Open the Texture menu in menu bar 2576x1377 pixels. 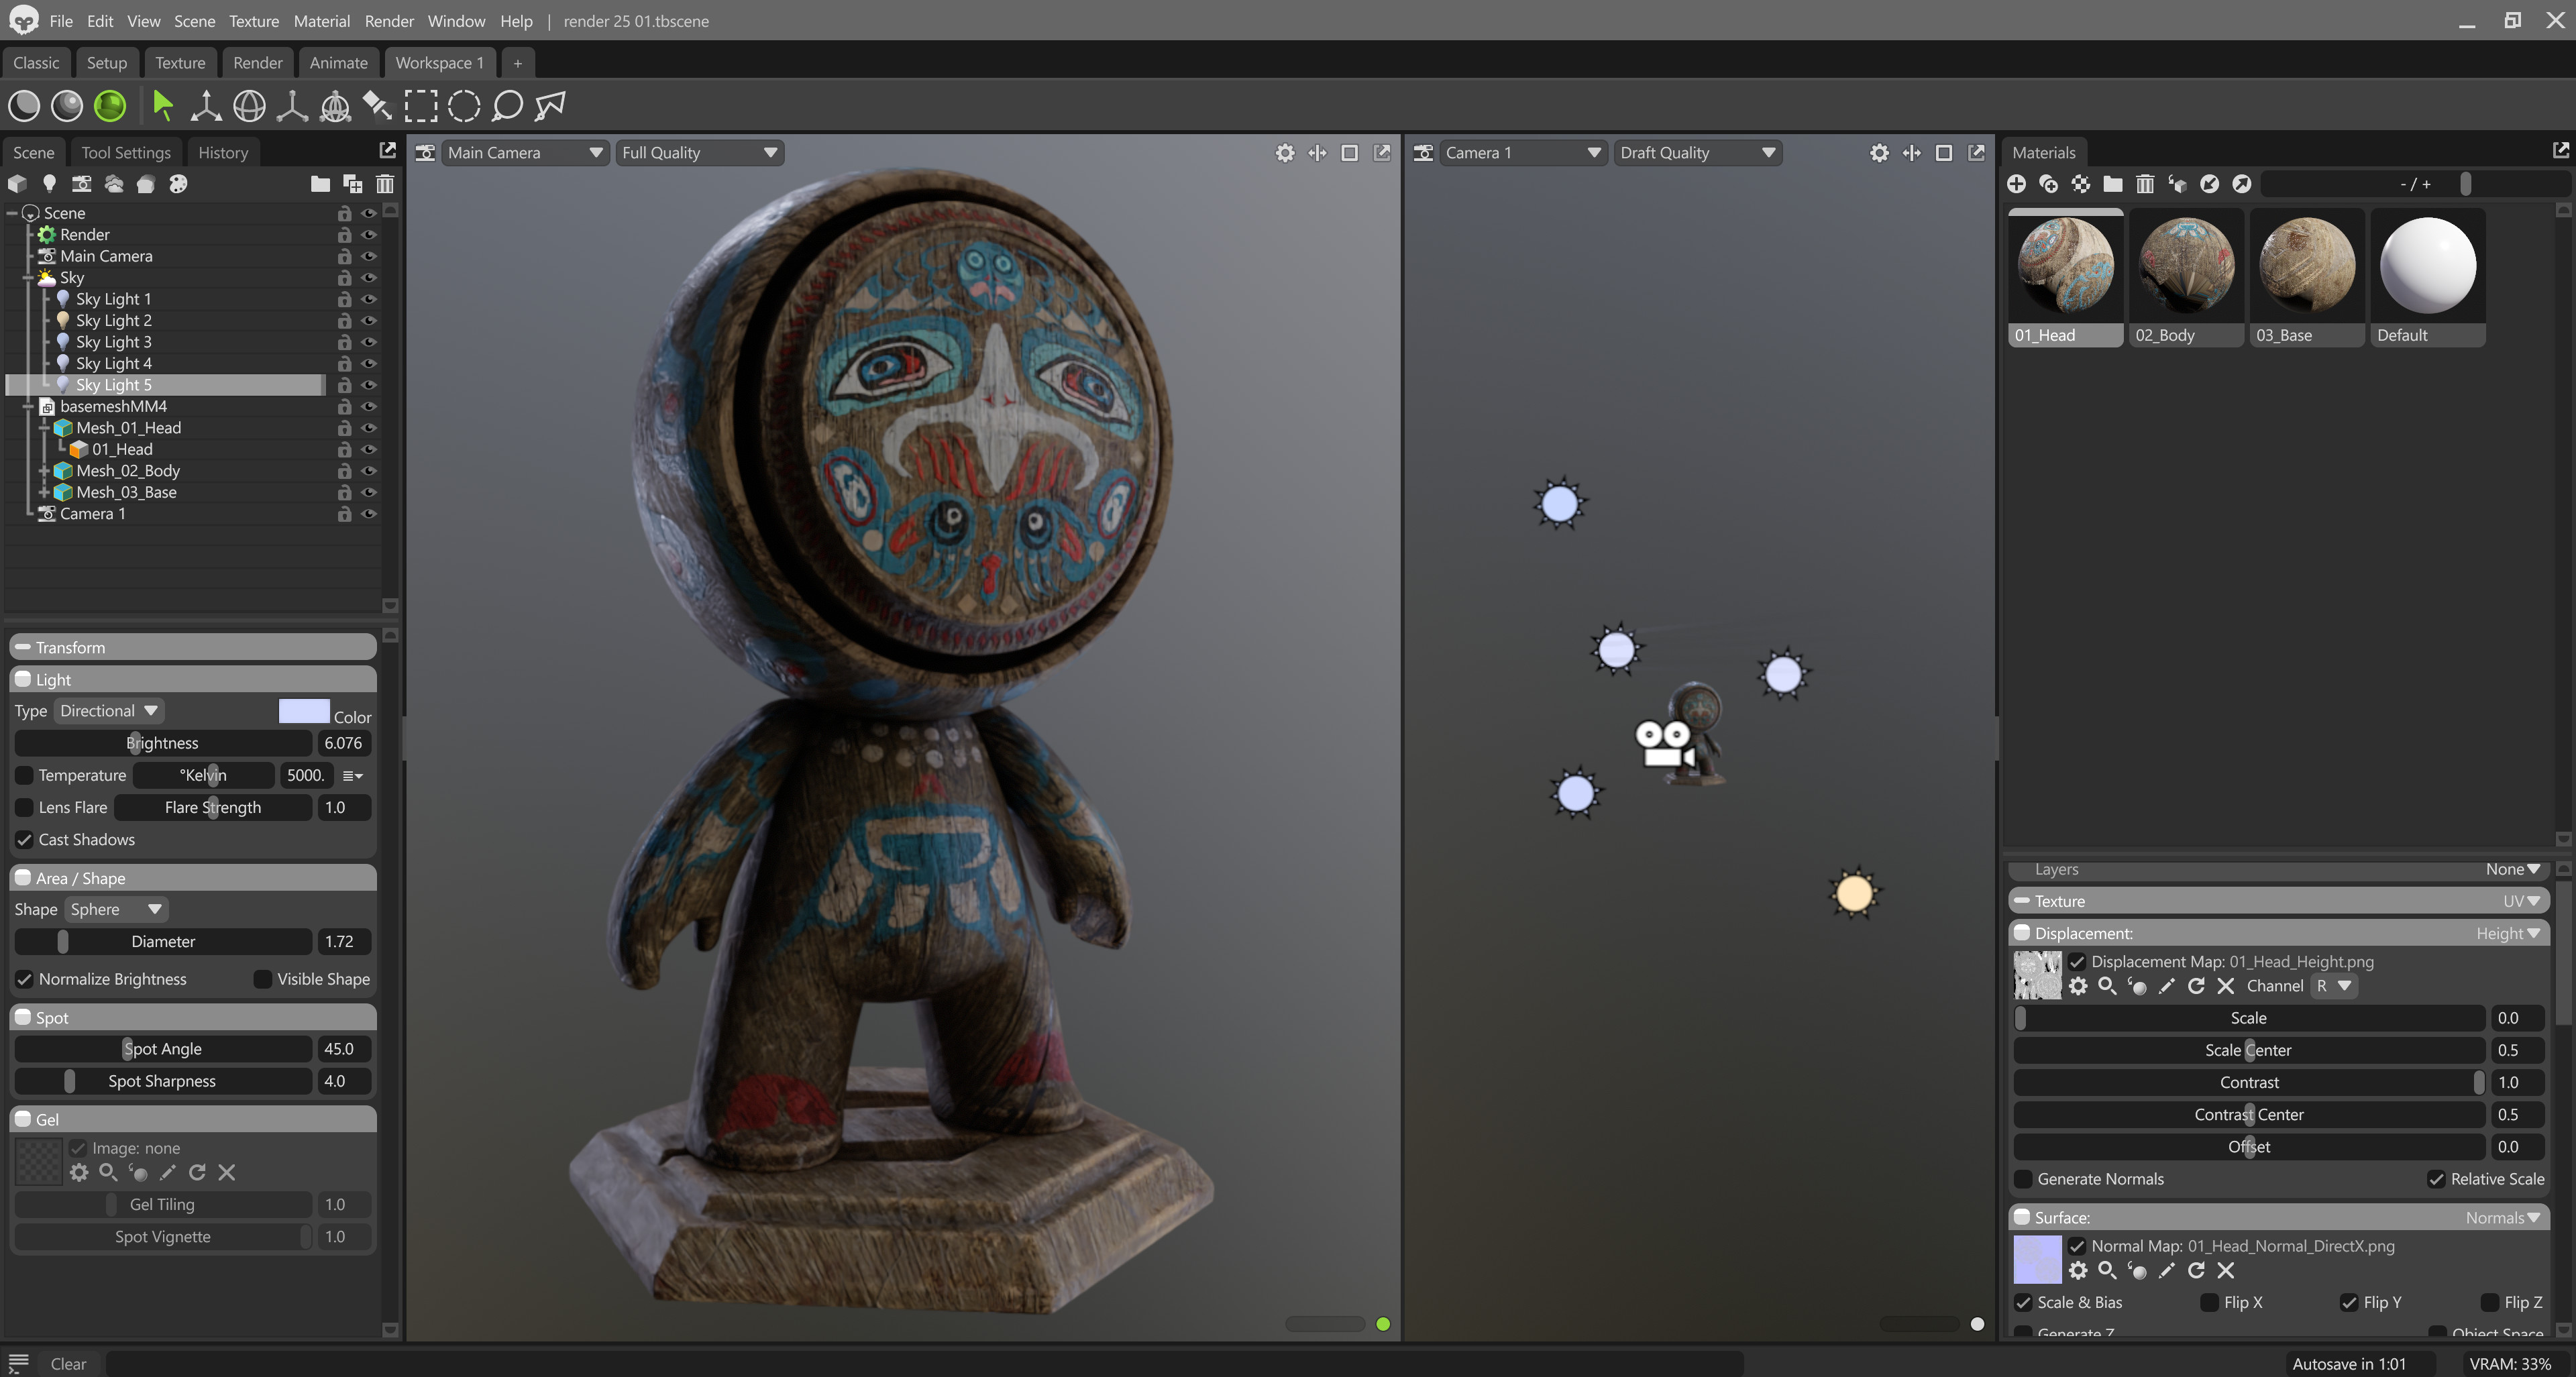click(x=254, y=21)
